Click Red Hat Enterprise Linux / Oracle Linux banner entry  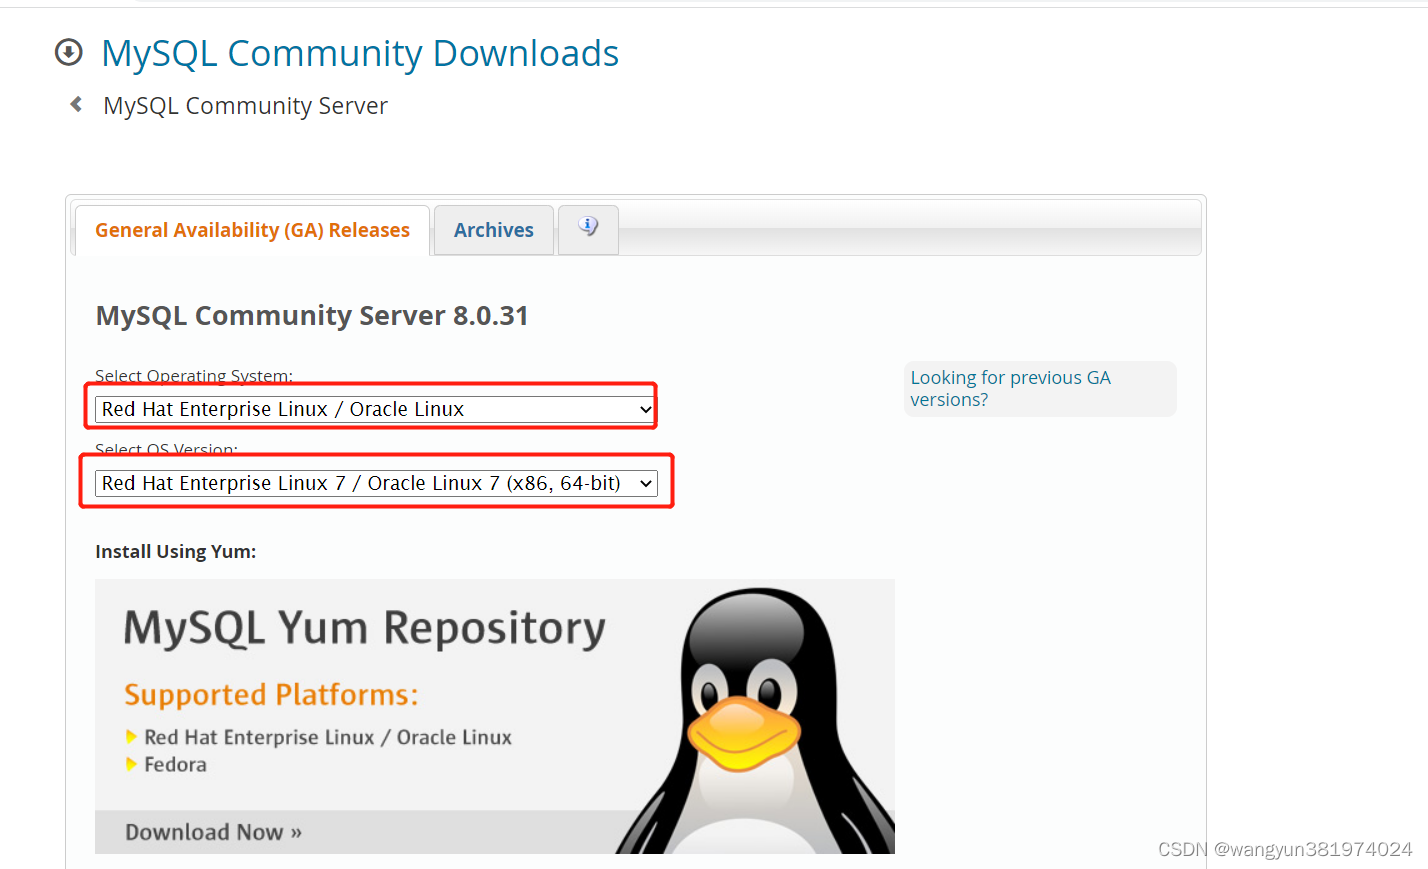[x=328, y=737]
